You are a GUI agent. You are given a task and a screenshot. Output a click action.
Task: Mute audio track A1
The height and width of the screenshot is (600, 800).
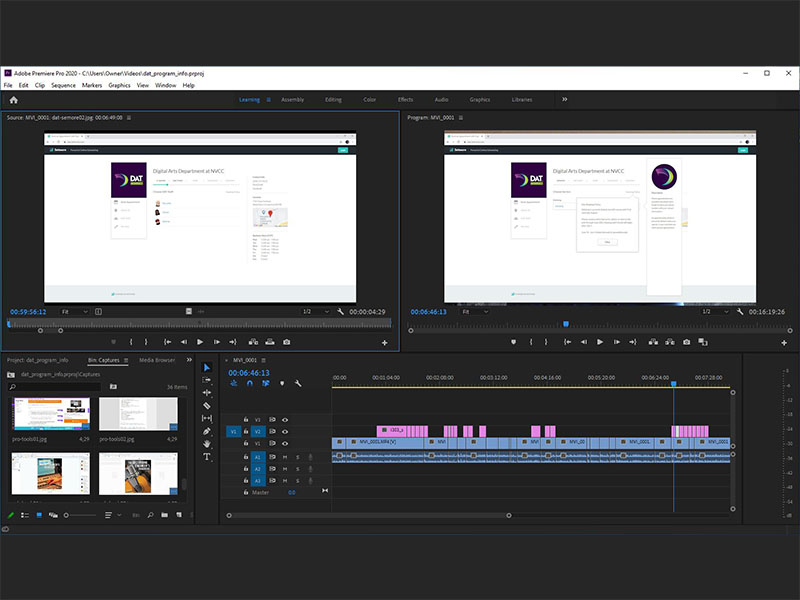[x=285, y=457]
